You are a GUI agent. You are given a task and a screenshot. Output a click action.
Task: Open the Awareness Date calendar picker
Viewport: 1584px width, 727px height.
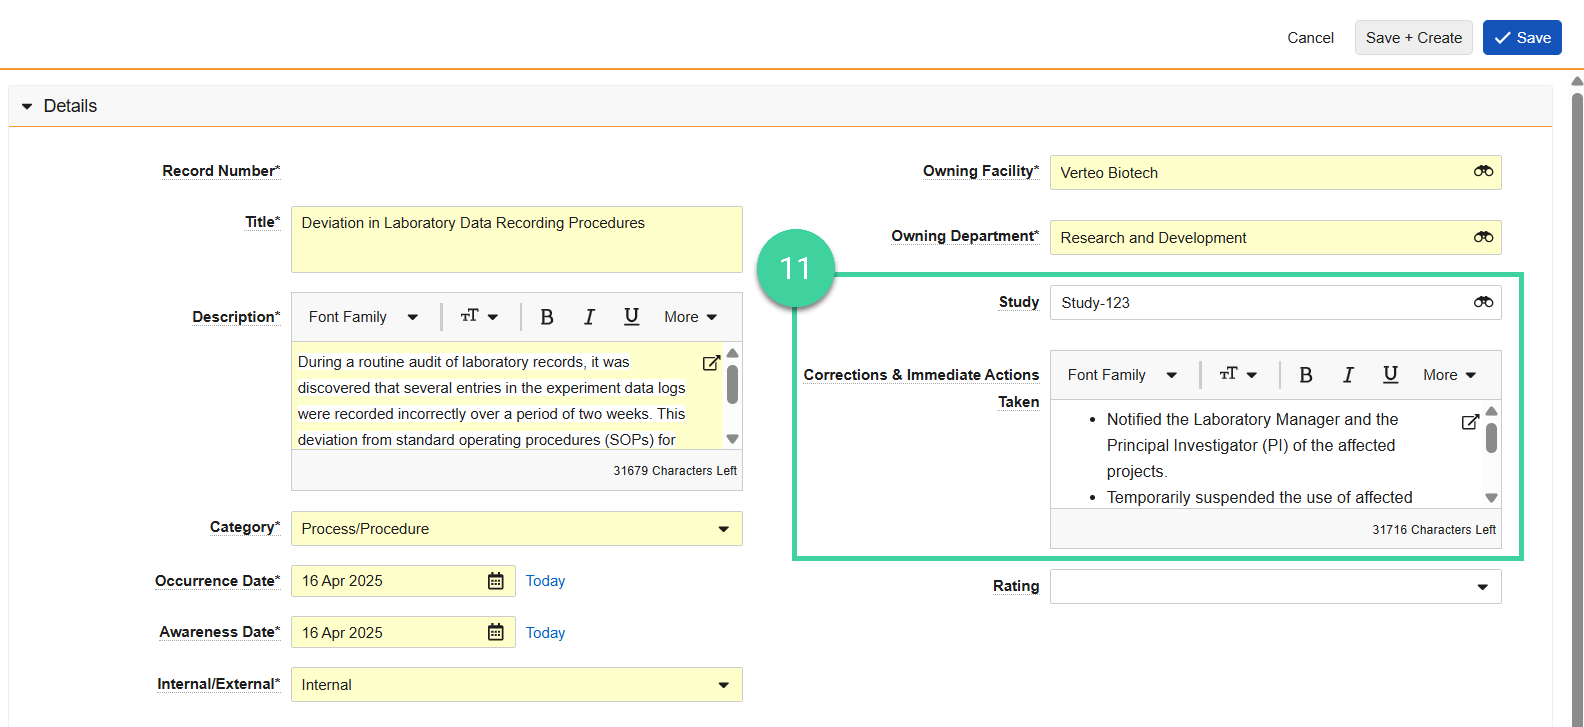[495, 632]
